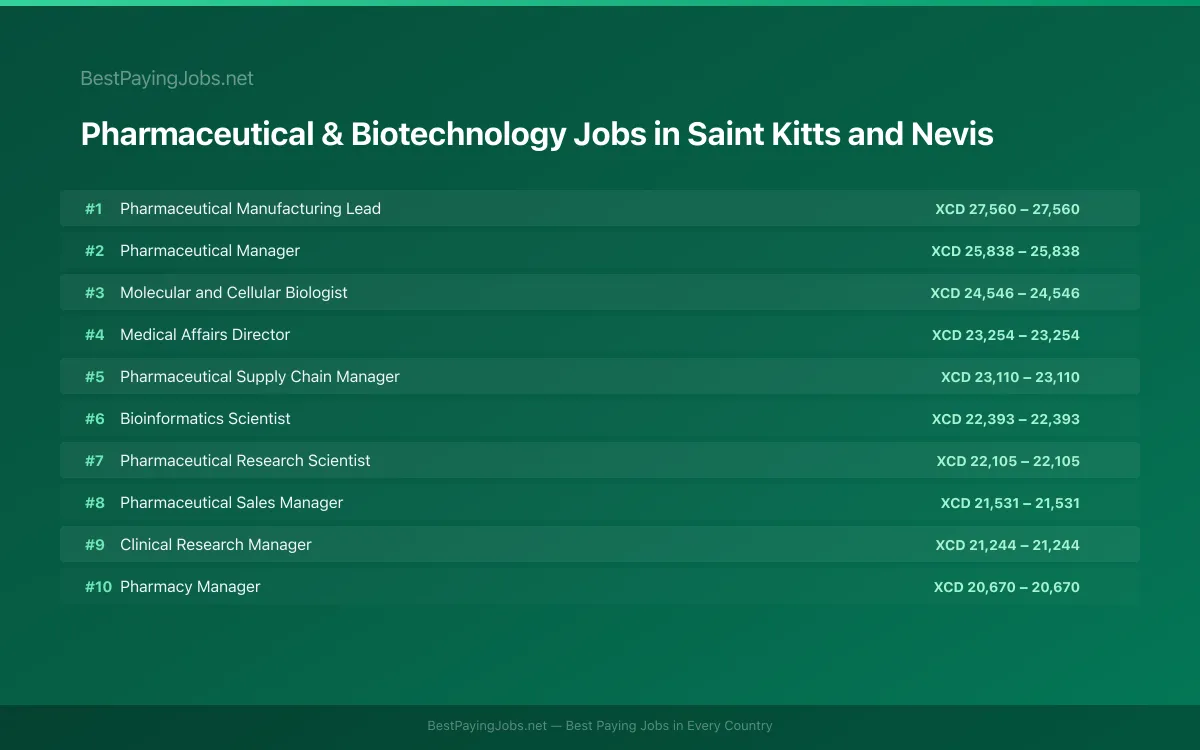
Task: Click rank number #4
Action: (94, 335)
